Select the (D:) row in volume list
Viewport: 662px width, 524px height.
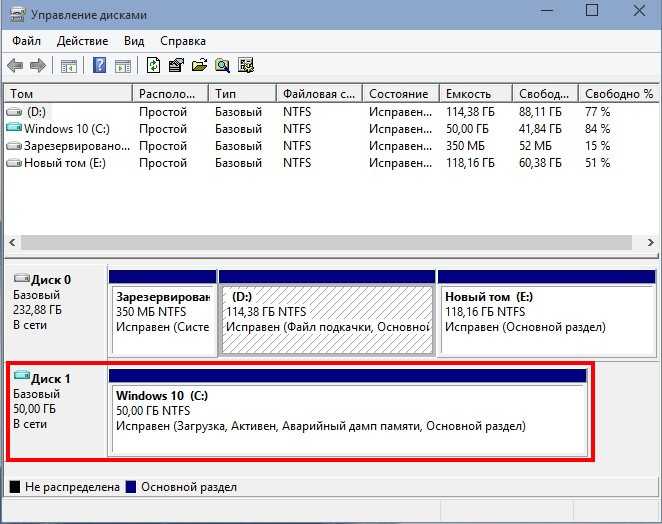(331, 112)
